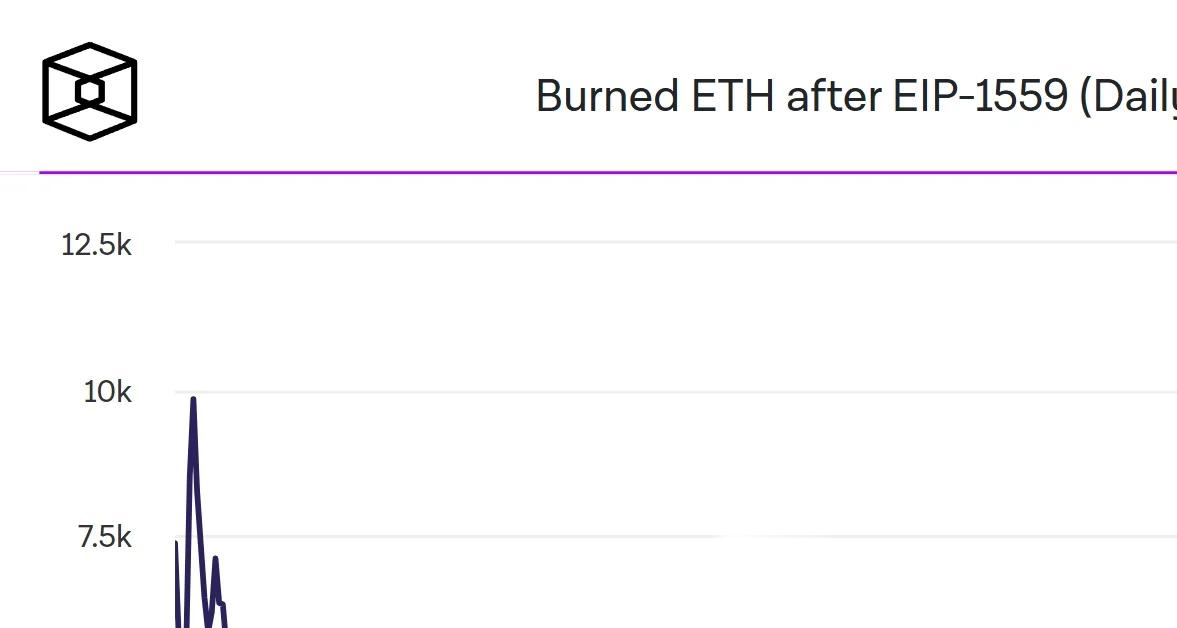Click the 12.5k y-axis label
This screenshot has height=628, width=1177.
96,245
